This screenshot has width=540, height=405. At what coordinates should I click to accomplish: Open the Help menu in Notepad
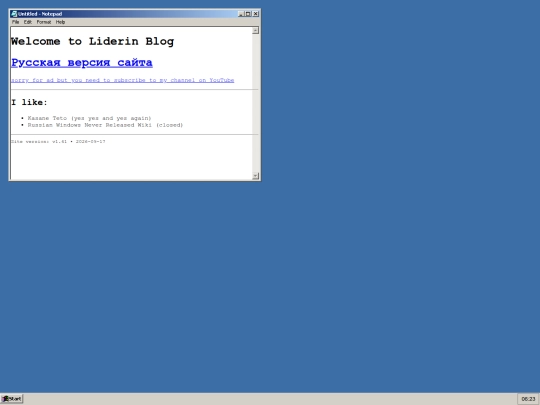tap(60, 22)
